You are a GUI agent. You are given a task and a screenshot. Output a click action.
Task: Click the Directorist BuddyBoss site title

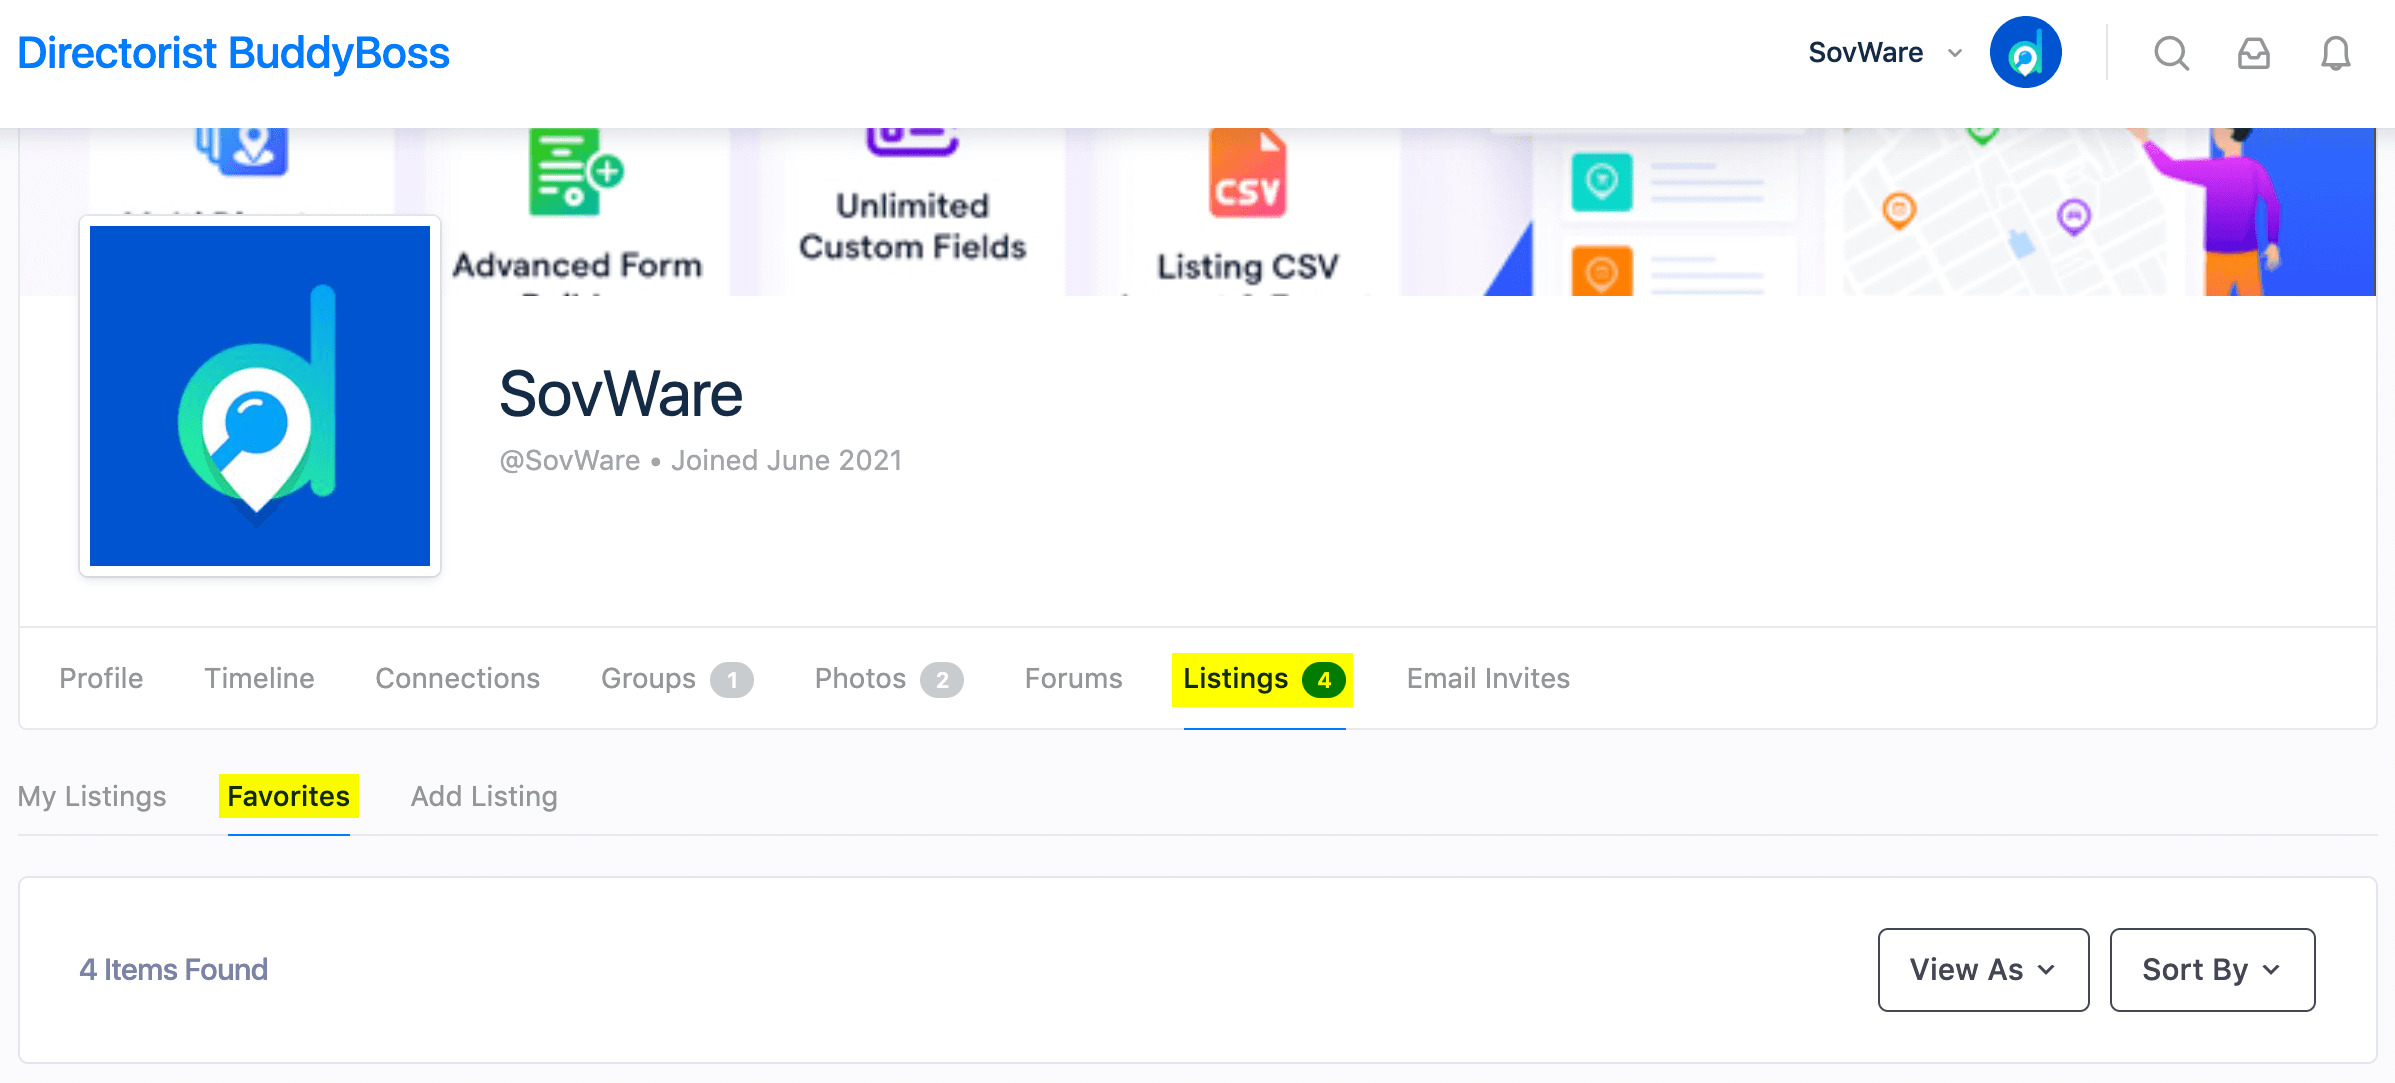pos(233,53)
